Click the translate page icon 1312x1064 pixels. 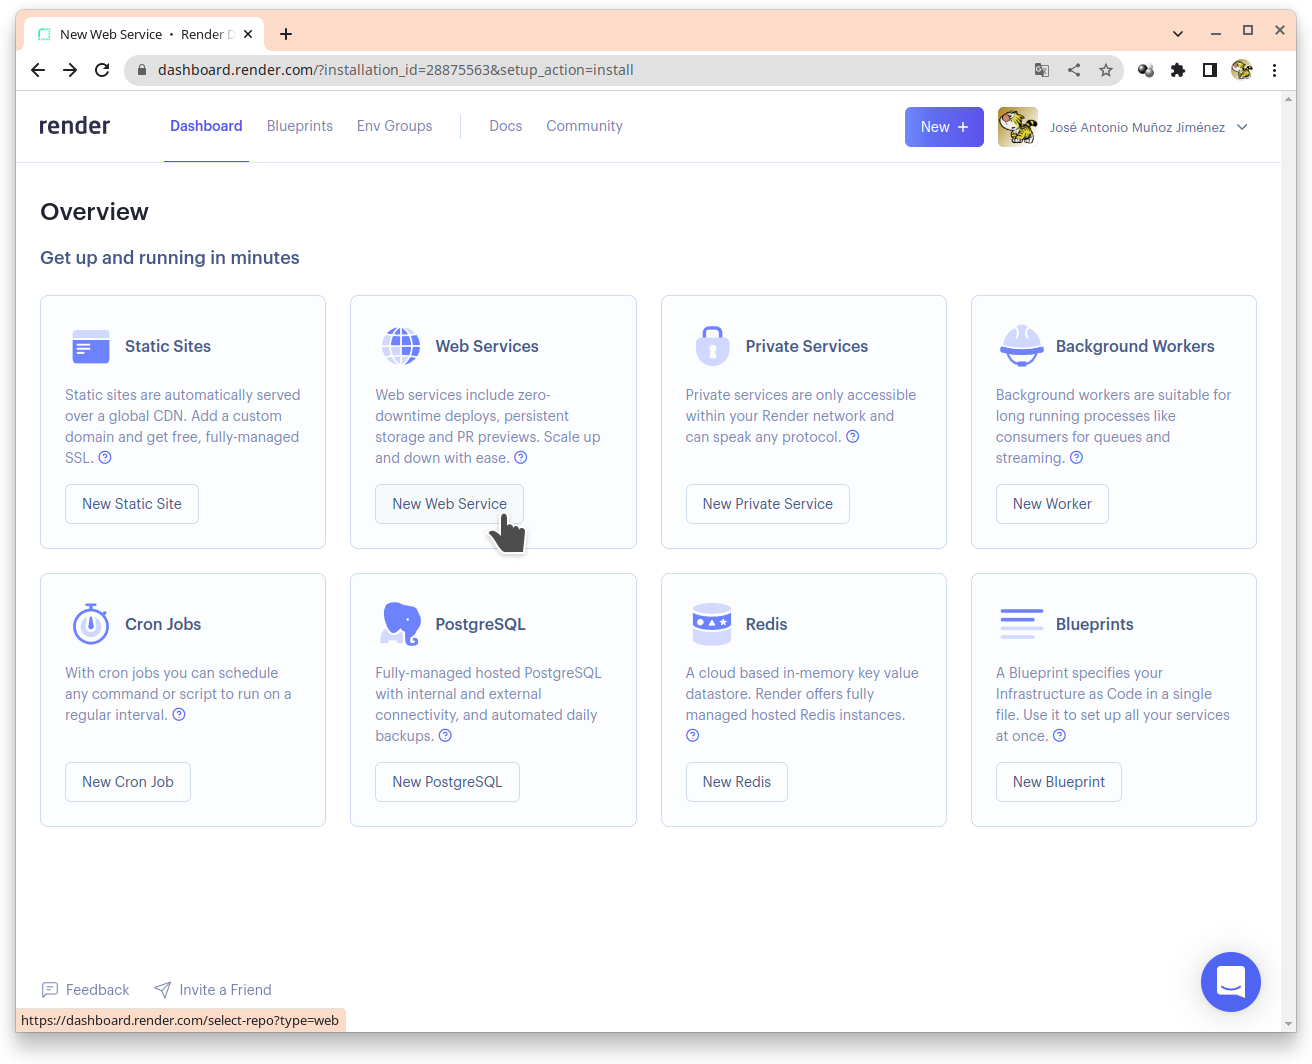pyautogui.click(x=1042, y=70)
